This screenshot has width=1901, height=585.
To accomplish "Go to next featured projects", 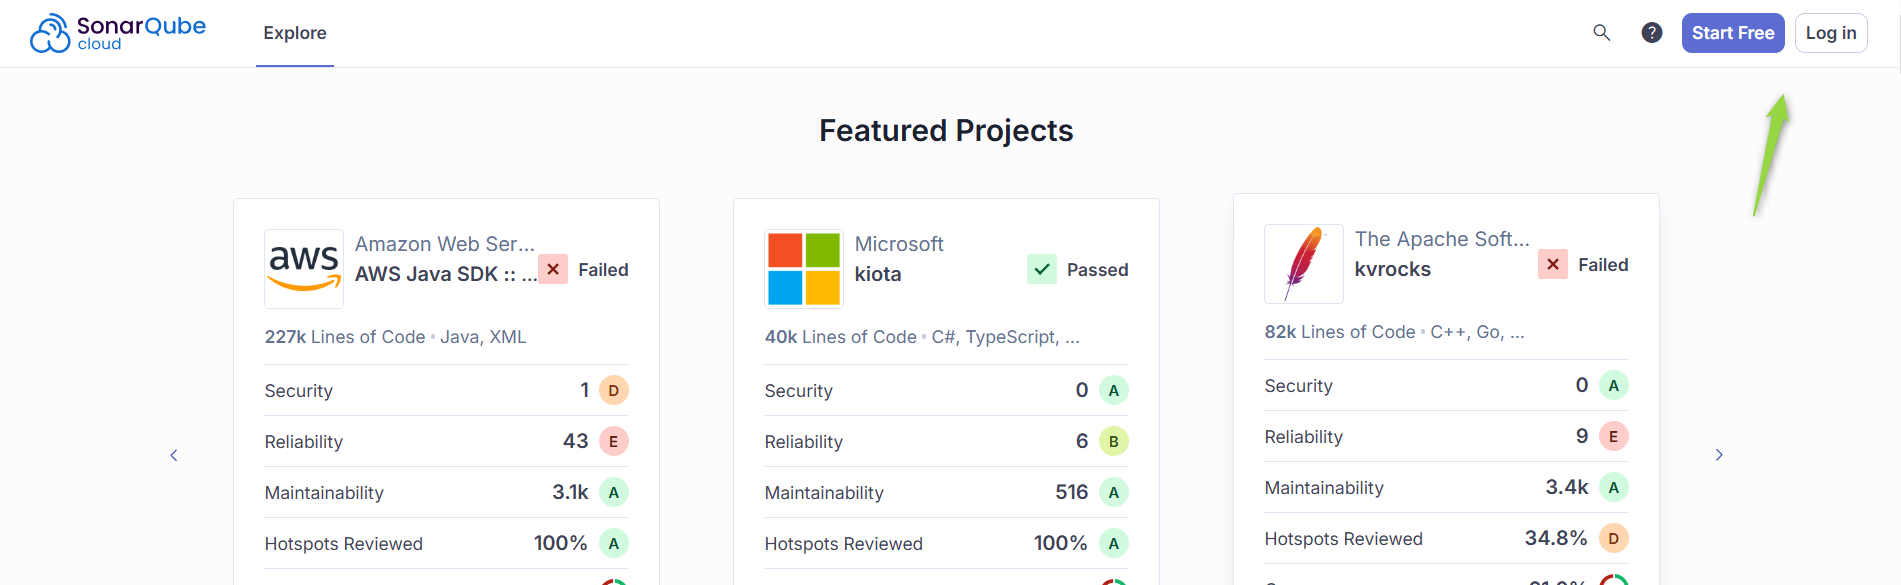I will pos(1719,455).
